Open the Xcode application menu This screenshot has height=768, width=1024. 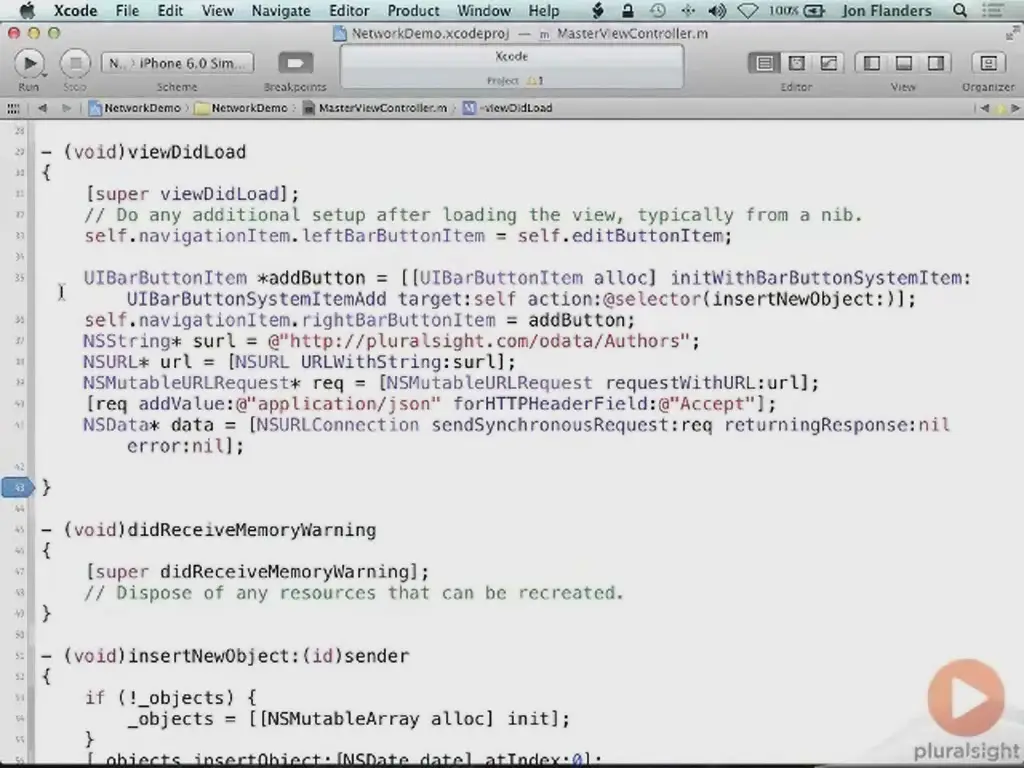[75, 10]
